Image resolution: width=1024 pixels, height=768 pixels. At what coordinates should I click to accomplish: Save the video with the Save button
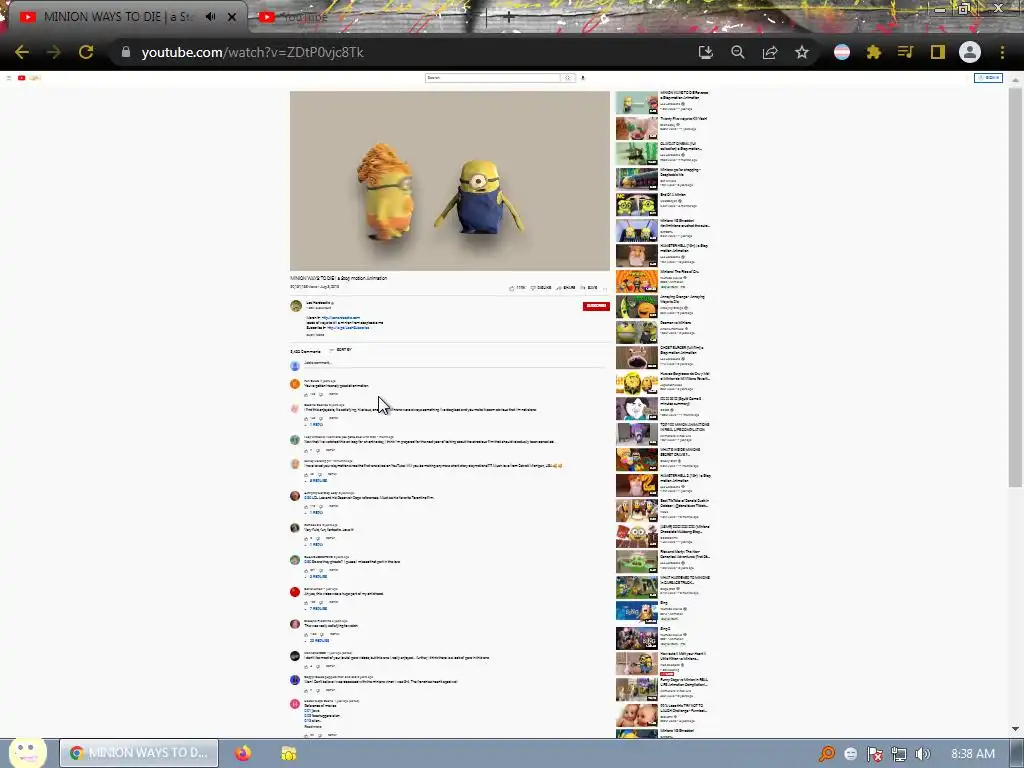(x=589, y=287)
